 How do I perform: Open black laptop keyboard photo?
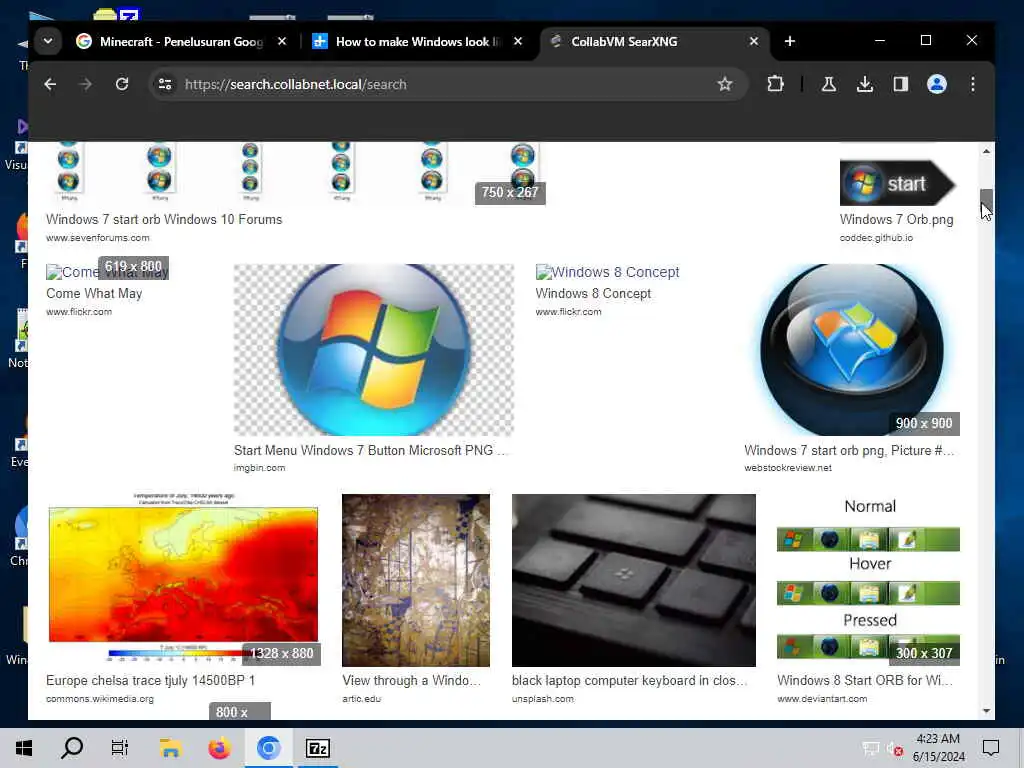coord(633,580)
